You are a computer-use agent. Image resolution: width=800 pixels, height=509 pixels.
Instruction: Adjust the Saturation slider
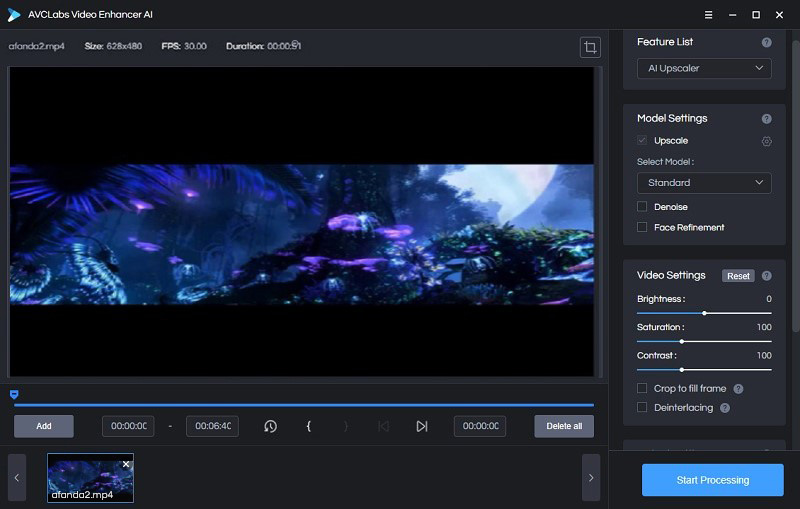coord(704,341)
